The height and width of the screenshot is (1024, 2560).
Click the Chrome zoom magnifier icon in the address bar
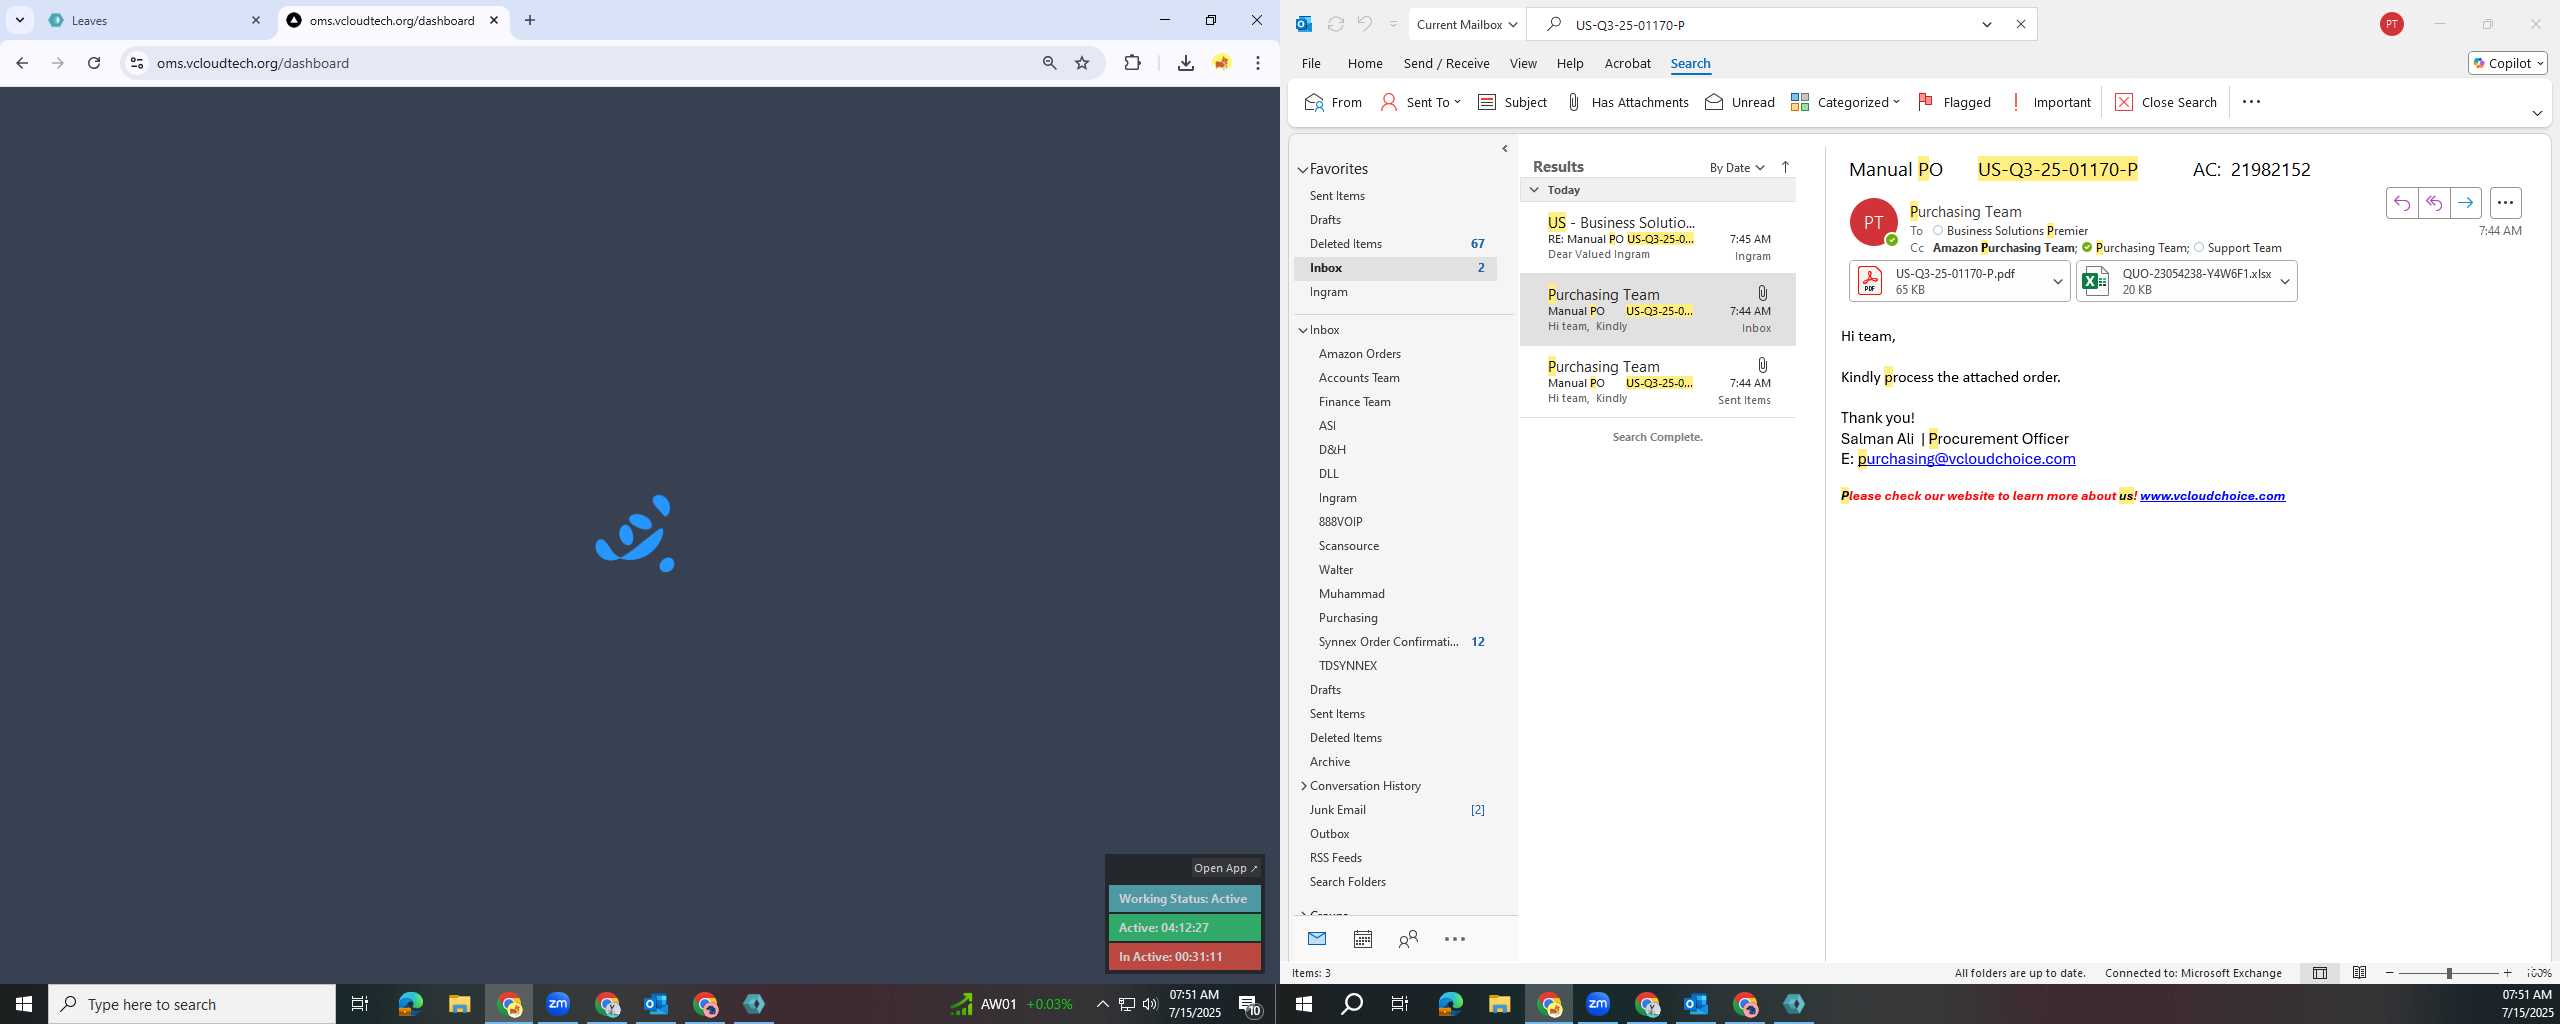click(1049, 63)
